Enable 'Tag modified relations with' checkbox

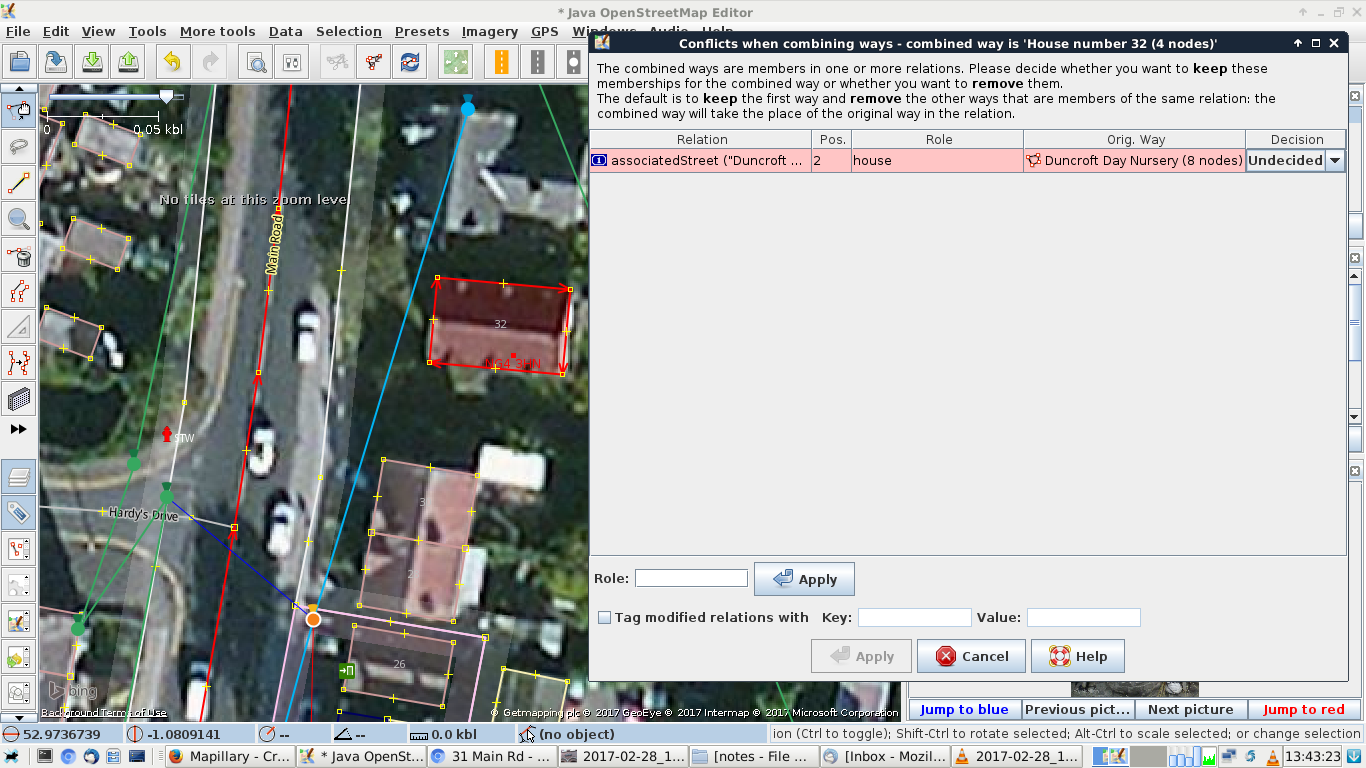604,617
